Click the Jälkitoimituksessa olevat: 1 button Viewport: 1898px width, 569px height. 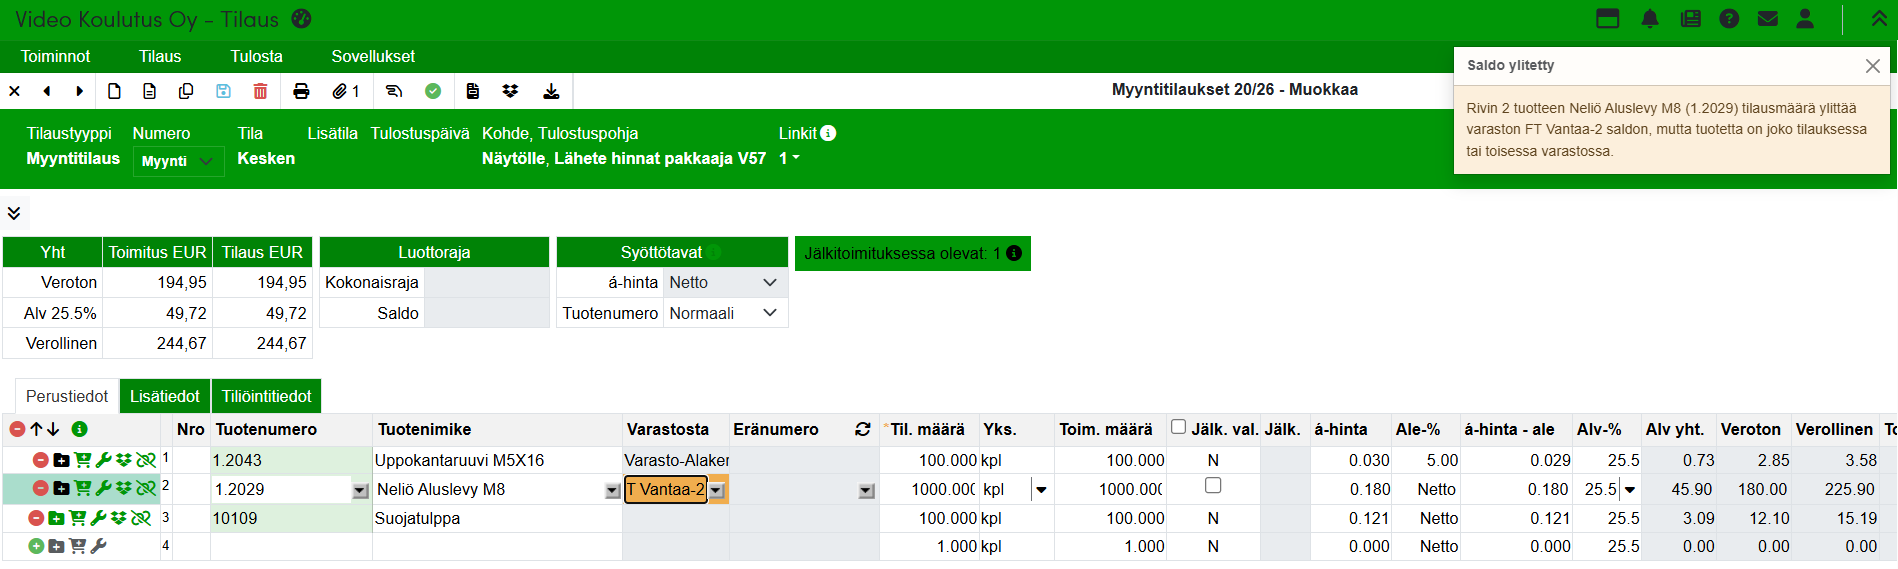(912, 254)
